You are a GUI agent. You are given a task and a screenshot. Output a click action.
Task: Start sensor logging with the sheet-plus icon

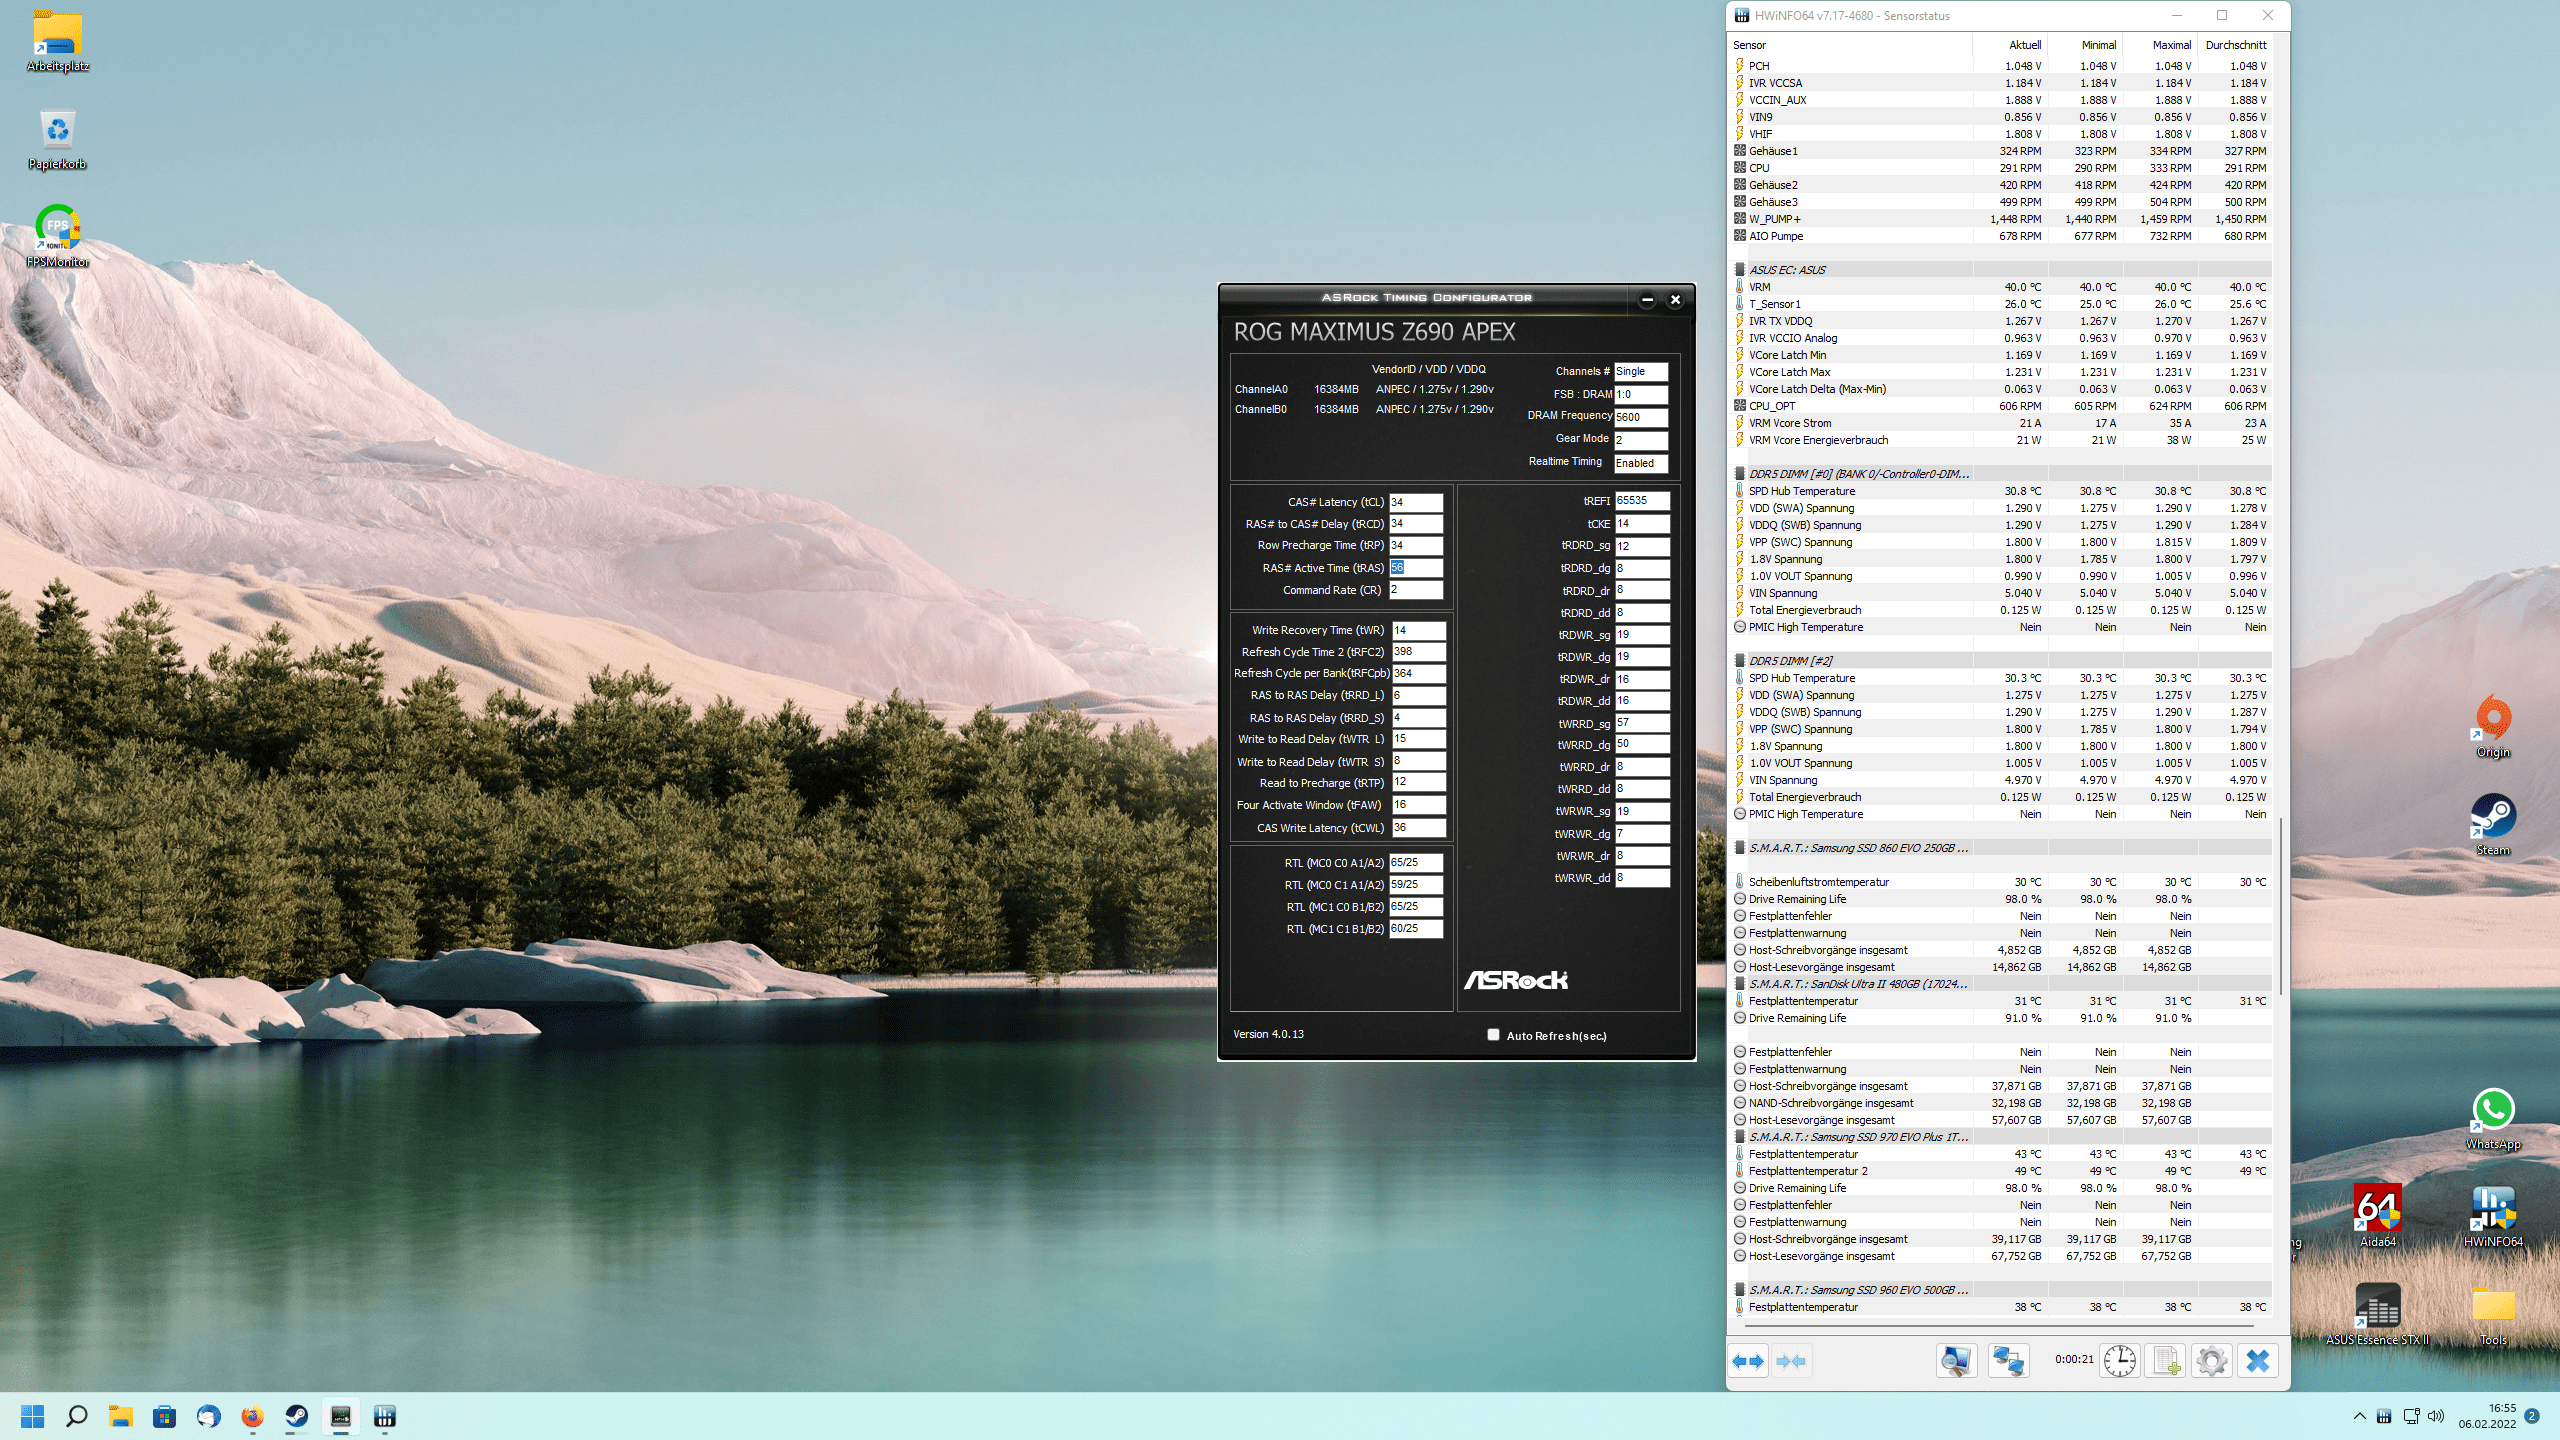pos(2166,1361)
